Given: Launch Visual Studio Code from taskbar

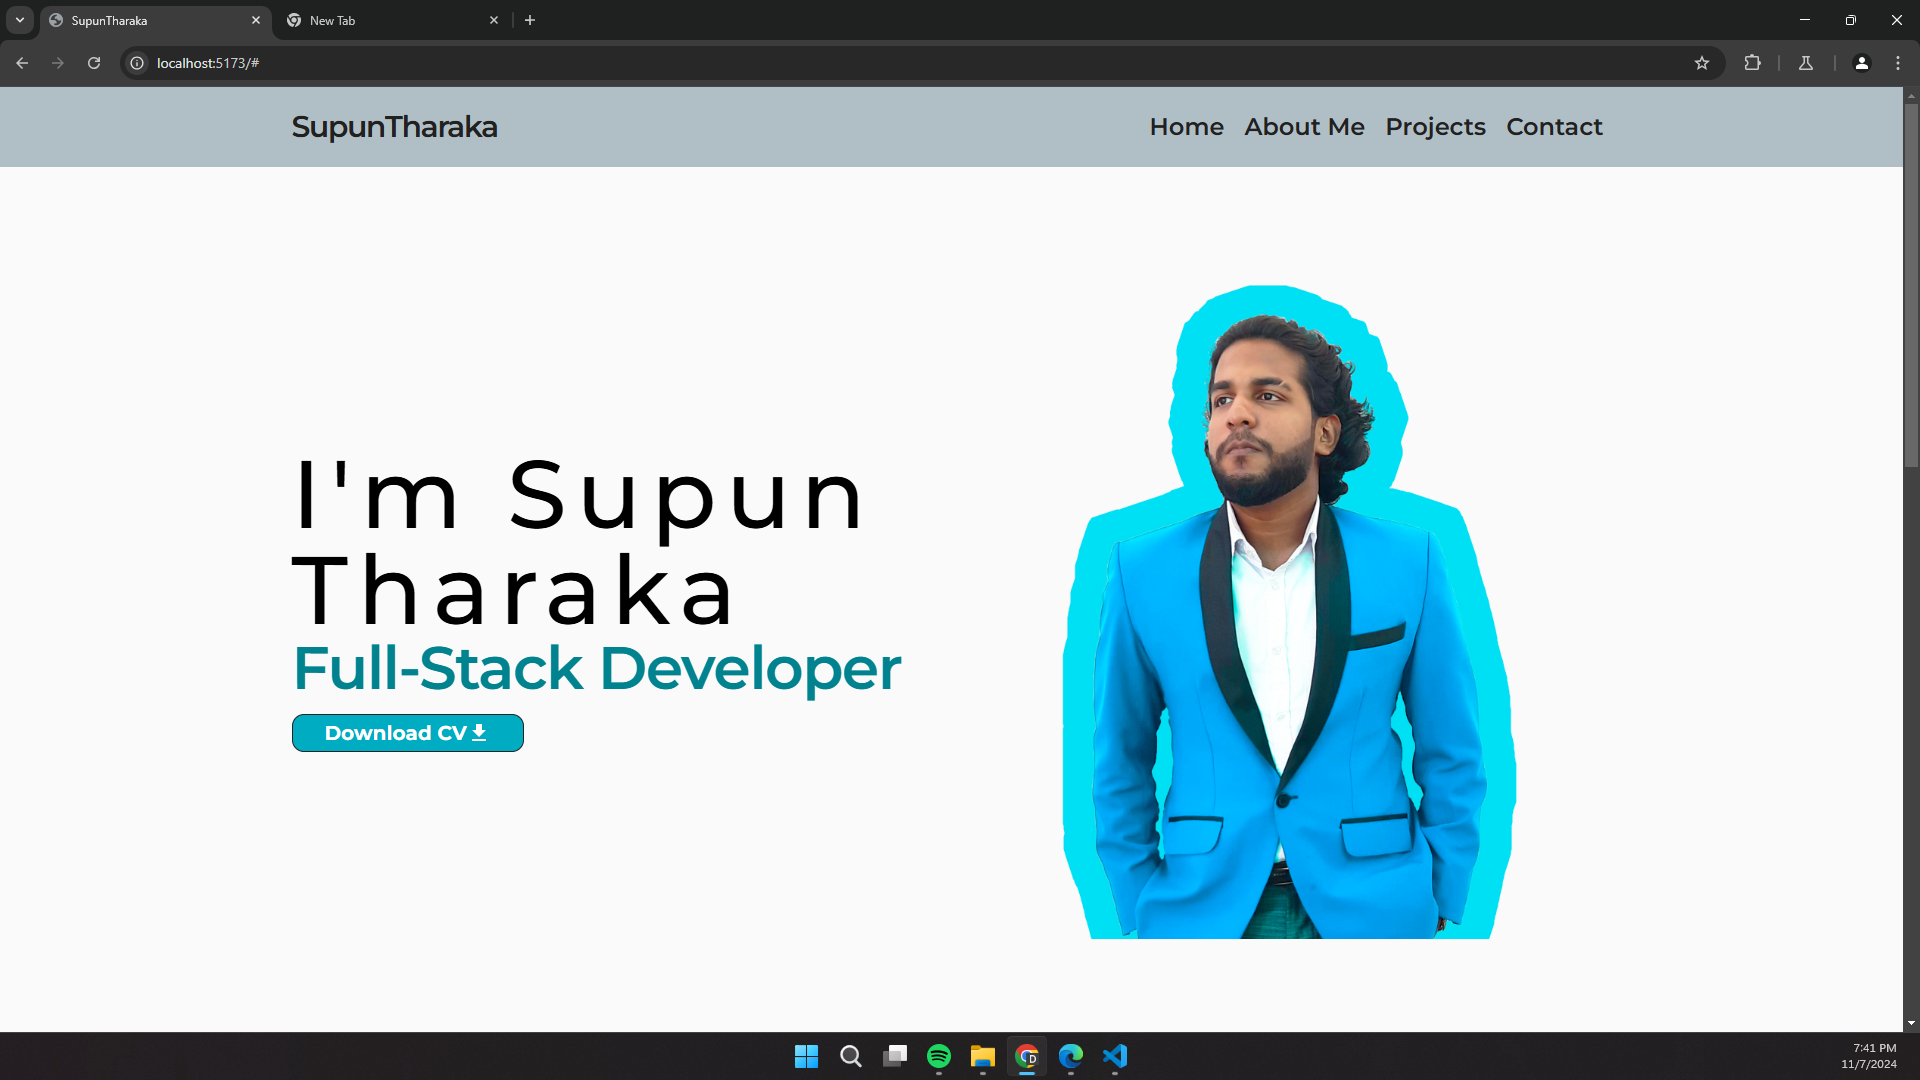Looking at the screenshot, I should [x=1115, y=1056].
